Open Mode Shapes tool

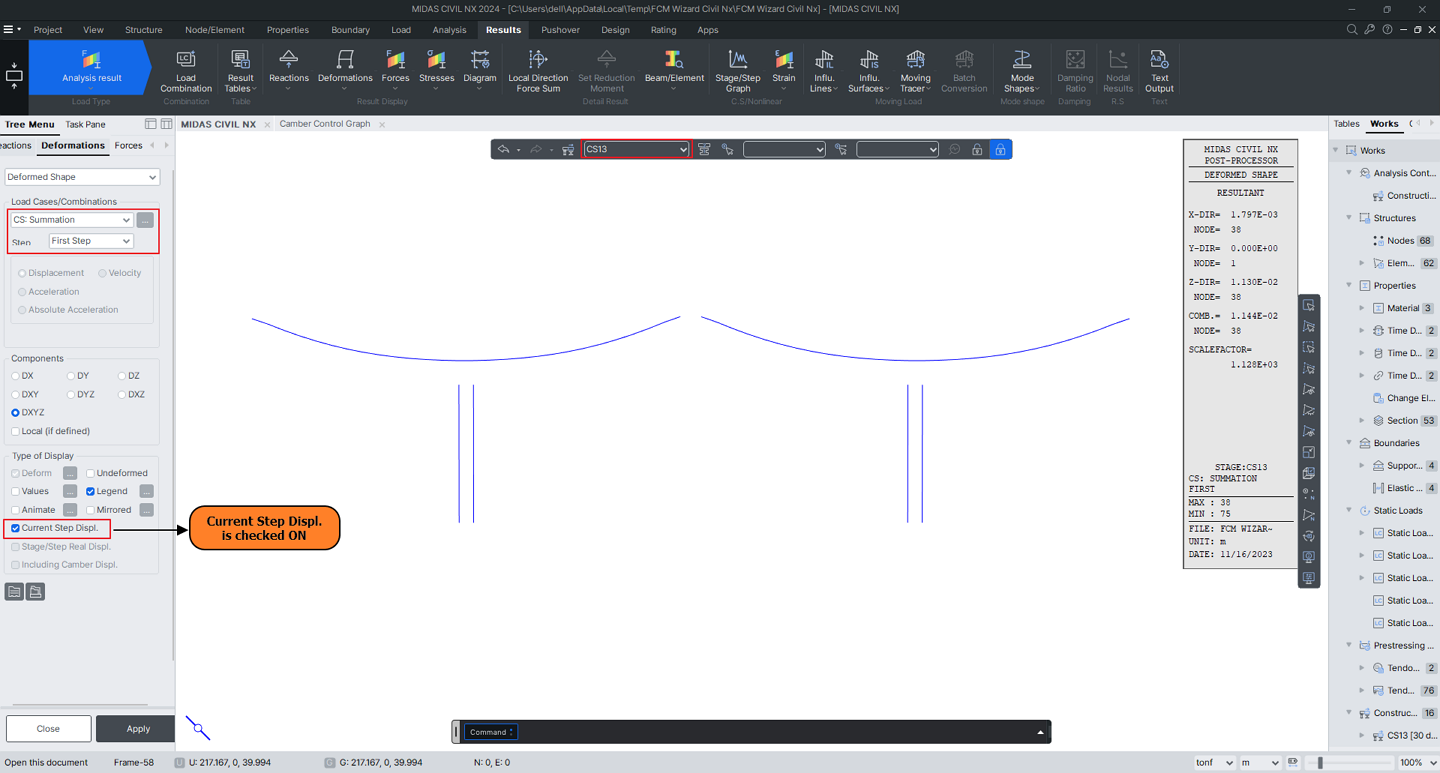1022,72
